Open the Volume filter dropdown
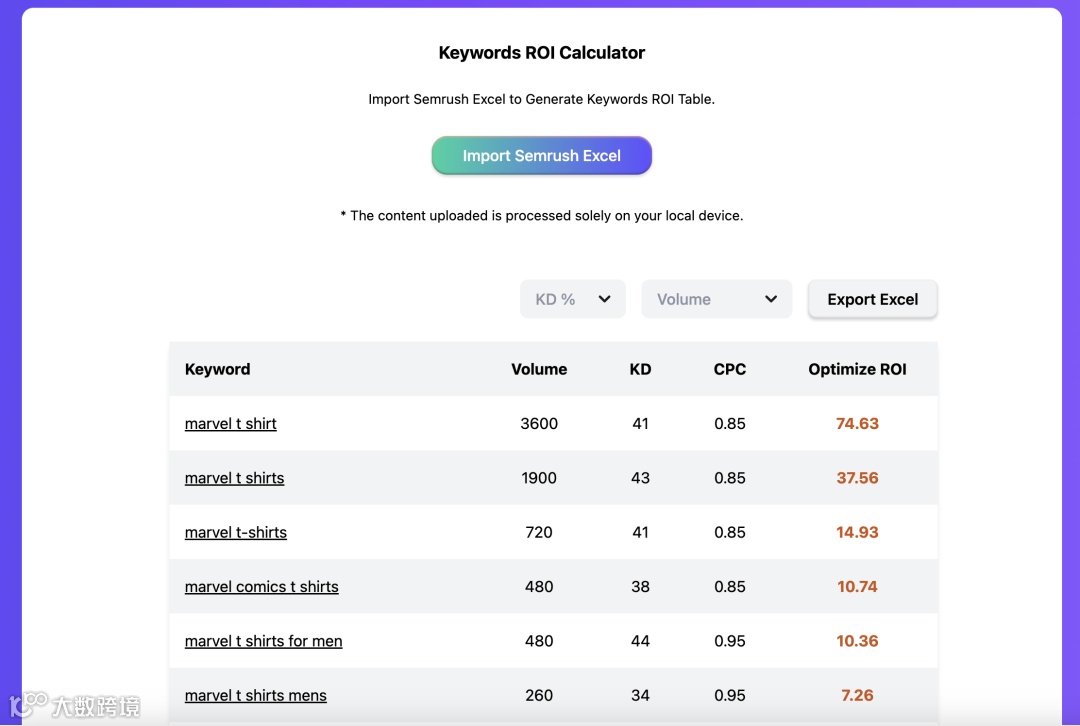The width and height of the screenshot is (1080, 726). tap(716, 299)
